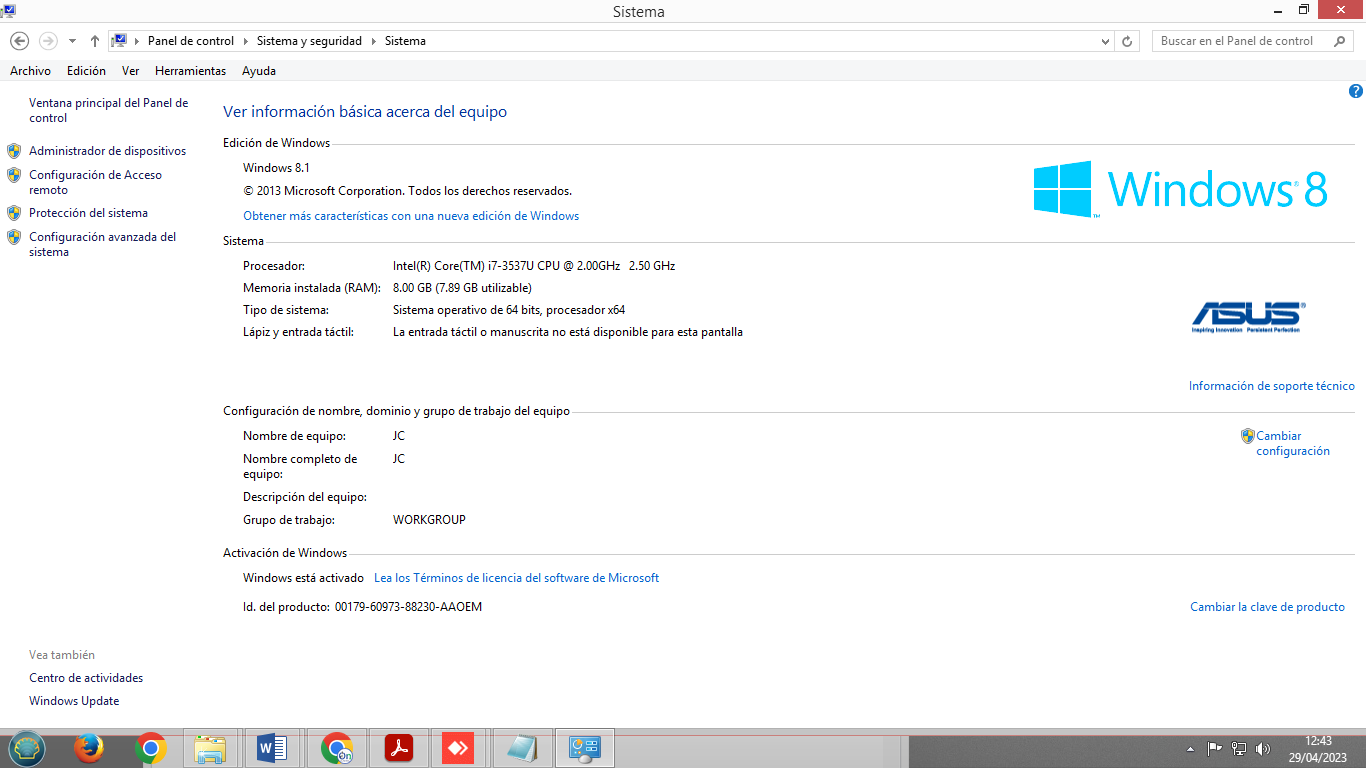Open File Explorer from the taskbar
1366x768 pixels.
210,748
